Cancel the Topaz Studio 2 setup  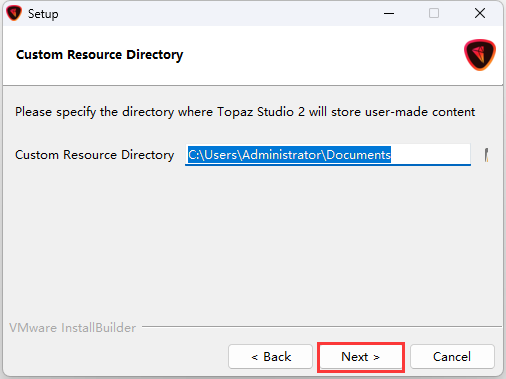(452, 357)
